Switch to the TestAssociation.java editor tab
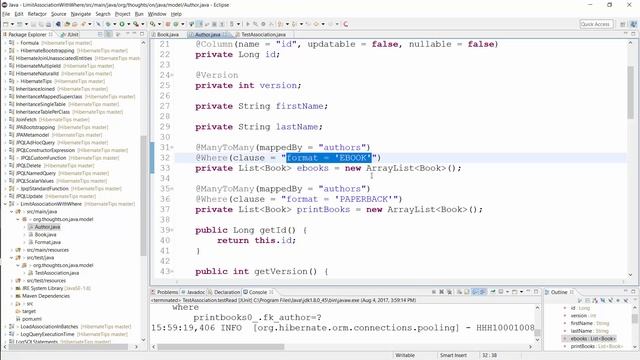Viewport: 640px width, 360px height. (260, 35)
